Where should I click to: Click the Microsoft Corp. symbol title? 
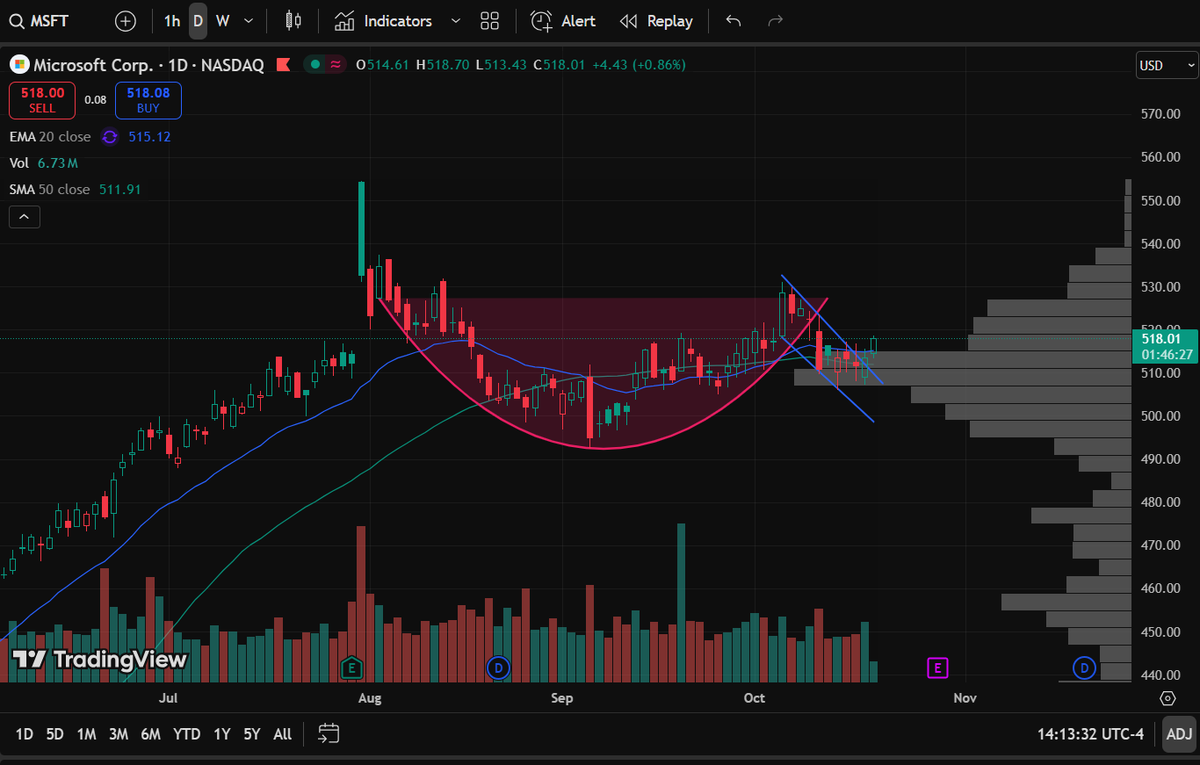point(94,65)
